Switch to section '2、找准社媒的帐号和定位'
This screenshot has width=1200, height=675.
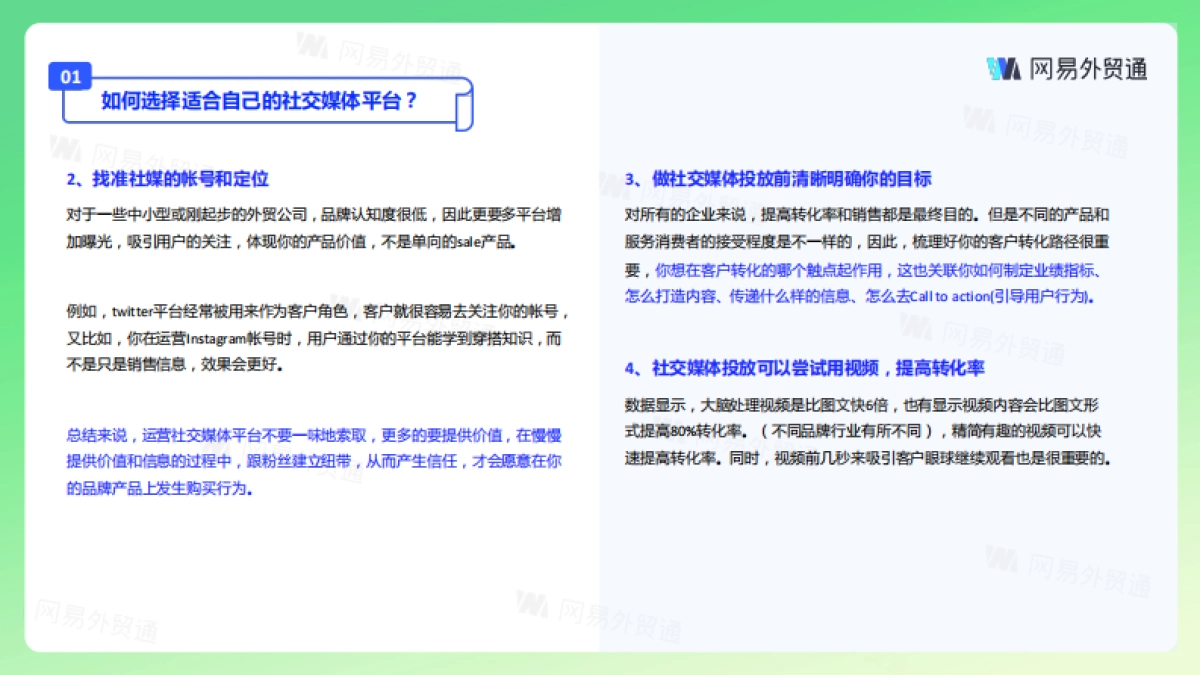165,180
